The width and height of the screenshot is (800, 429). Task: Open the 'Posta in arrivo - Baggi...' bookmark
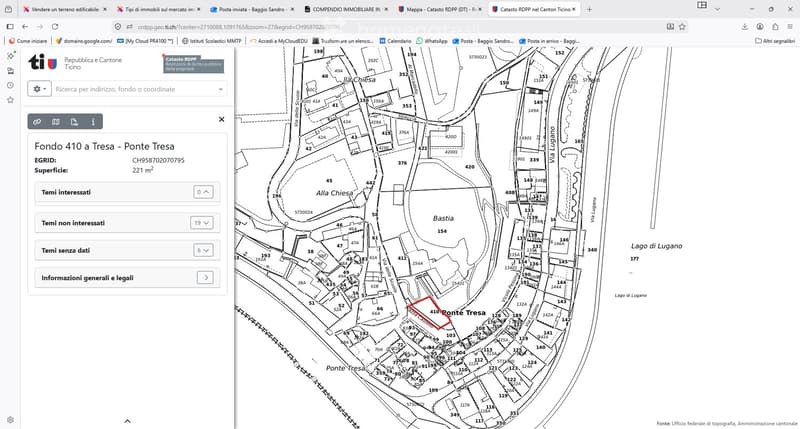(x=549, y=41)
